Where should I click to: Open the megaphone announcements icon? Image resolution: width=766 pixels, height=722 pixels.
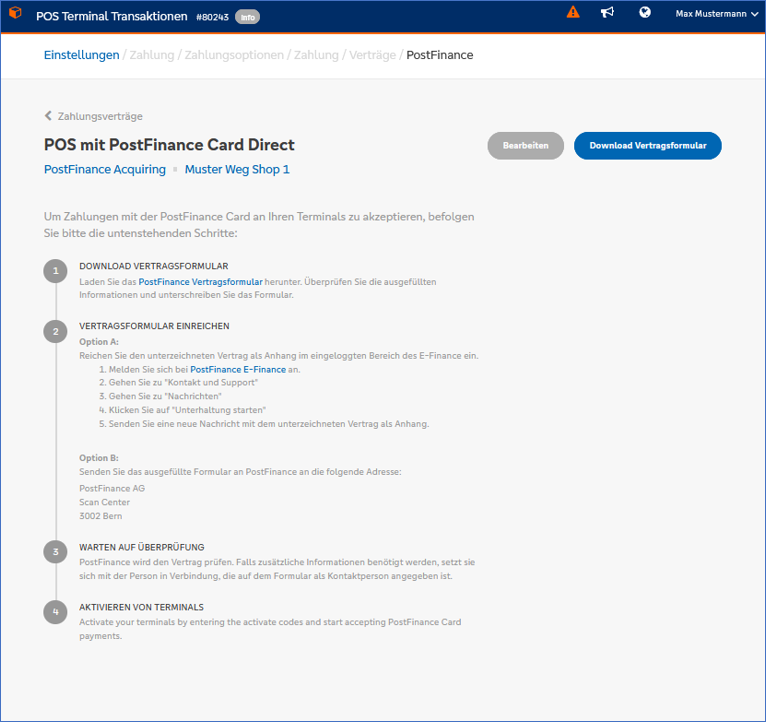pos(607,12)
